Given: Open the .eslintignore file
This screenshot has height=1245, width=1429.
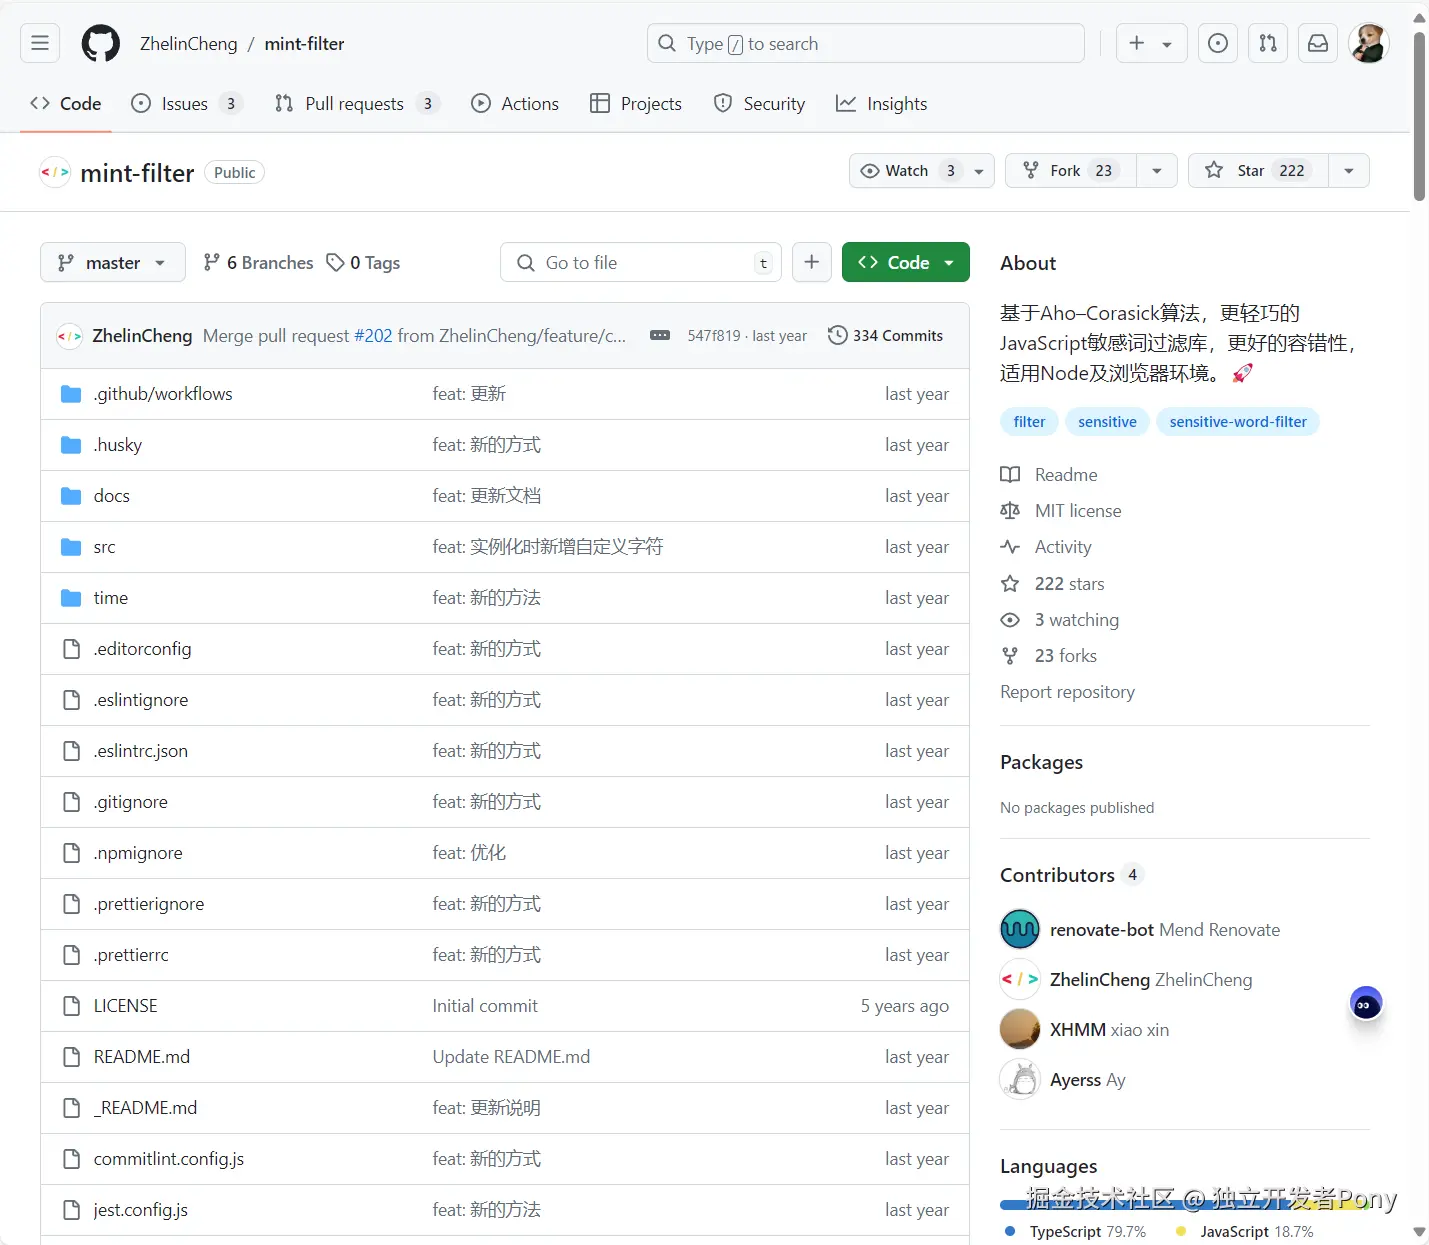Looking at the screenshot, I should click(x=141, y=700).
